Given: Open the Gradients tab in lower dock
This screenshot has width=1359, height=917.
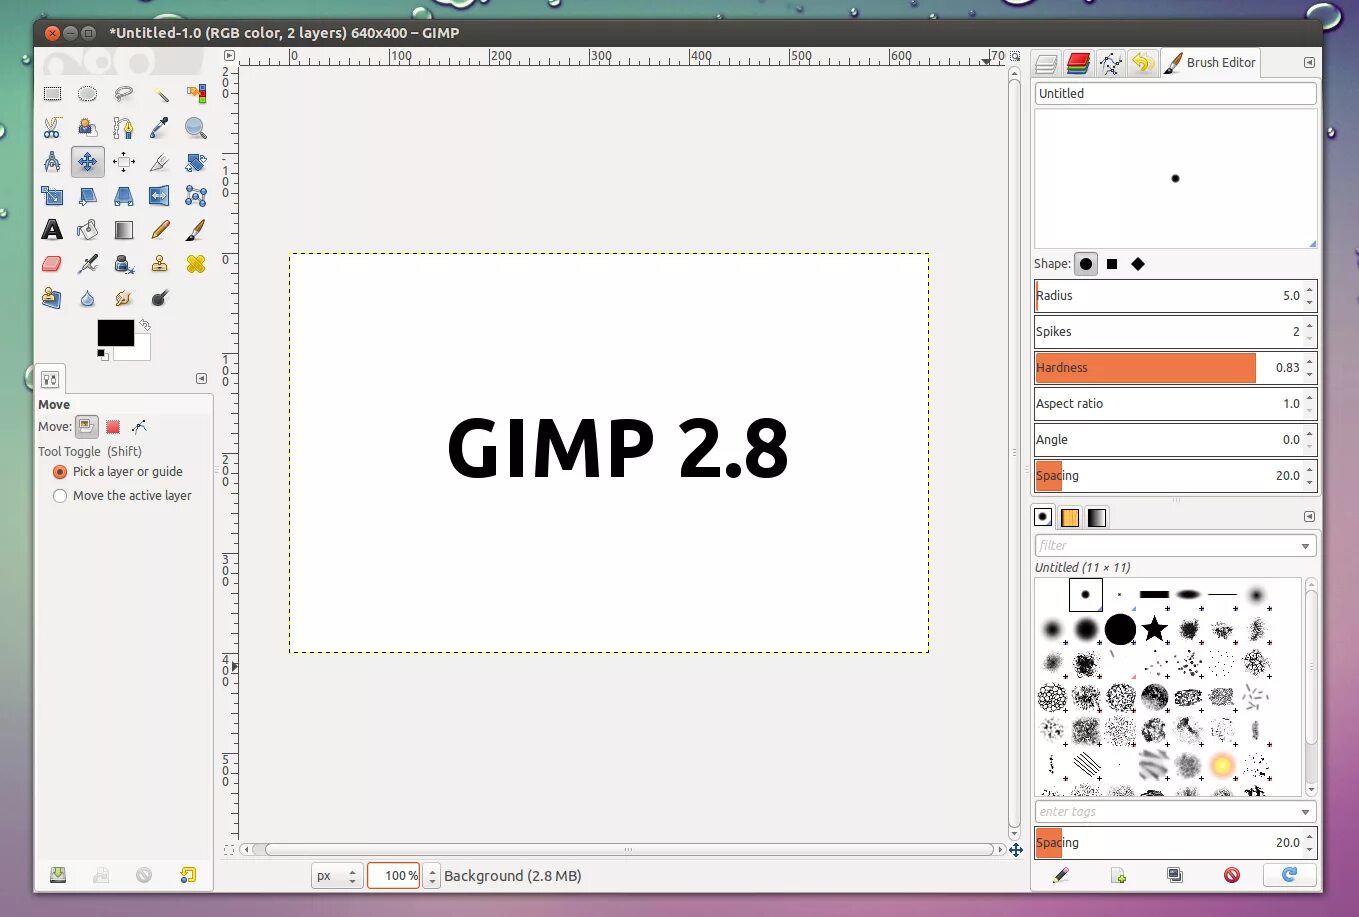Looking at the screenshot, I should (x=1097, y=517).
